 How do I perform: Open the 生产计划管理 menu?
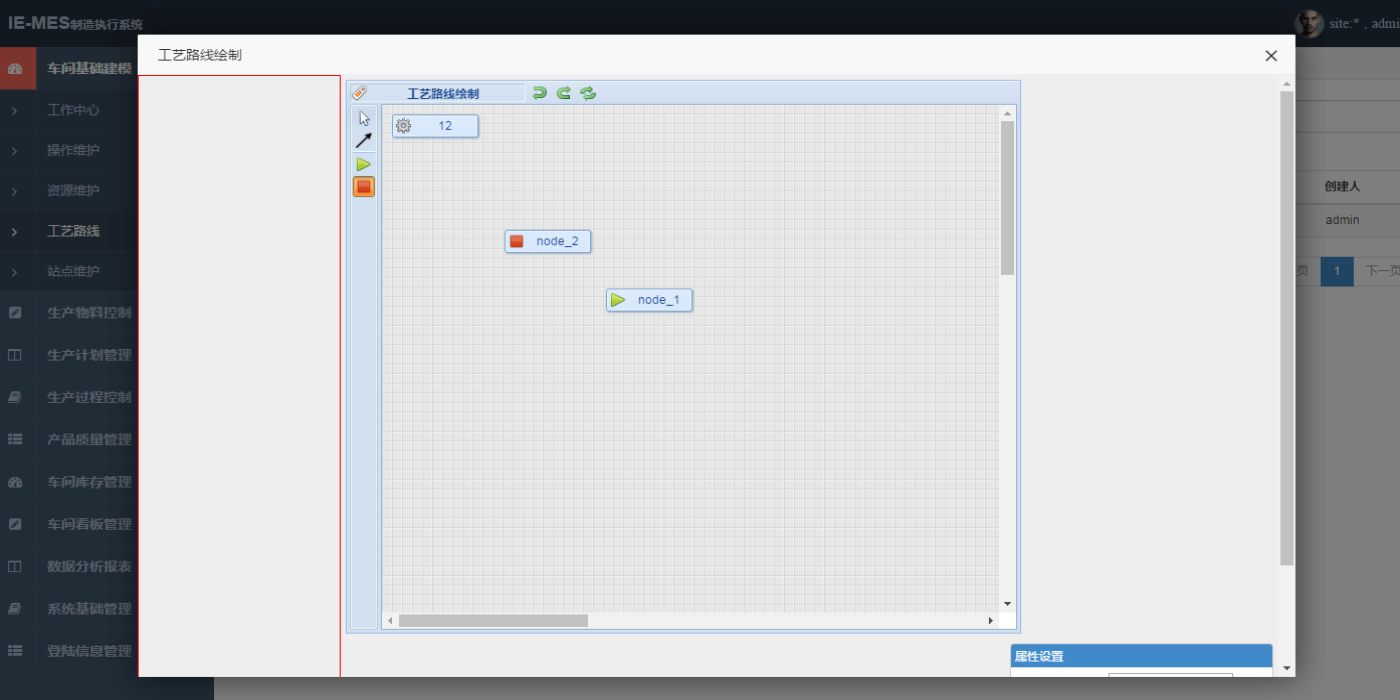tap(89, 355)
